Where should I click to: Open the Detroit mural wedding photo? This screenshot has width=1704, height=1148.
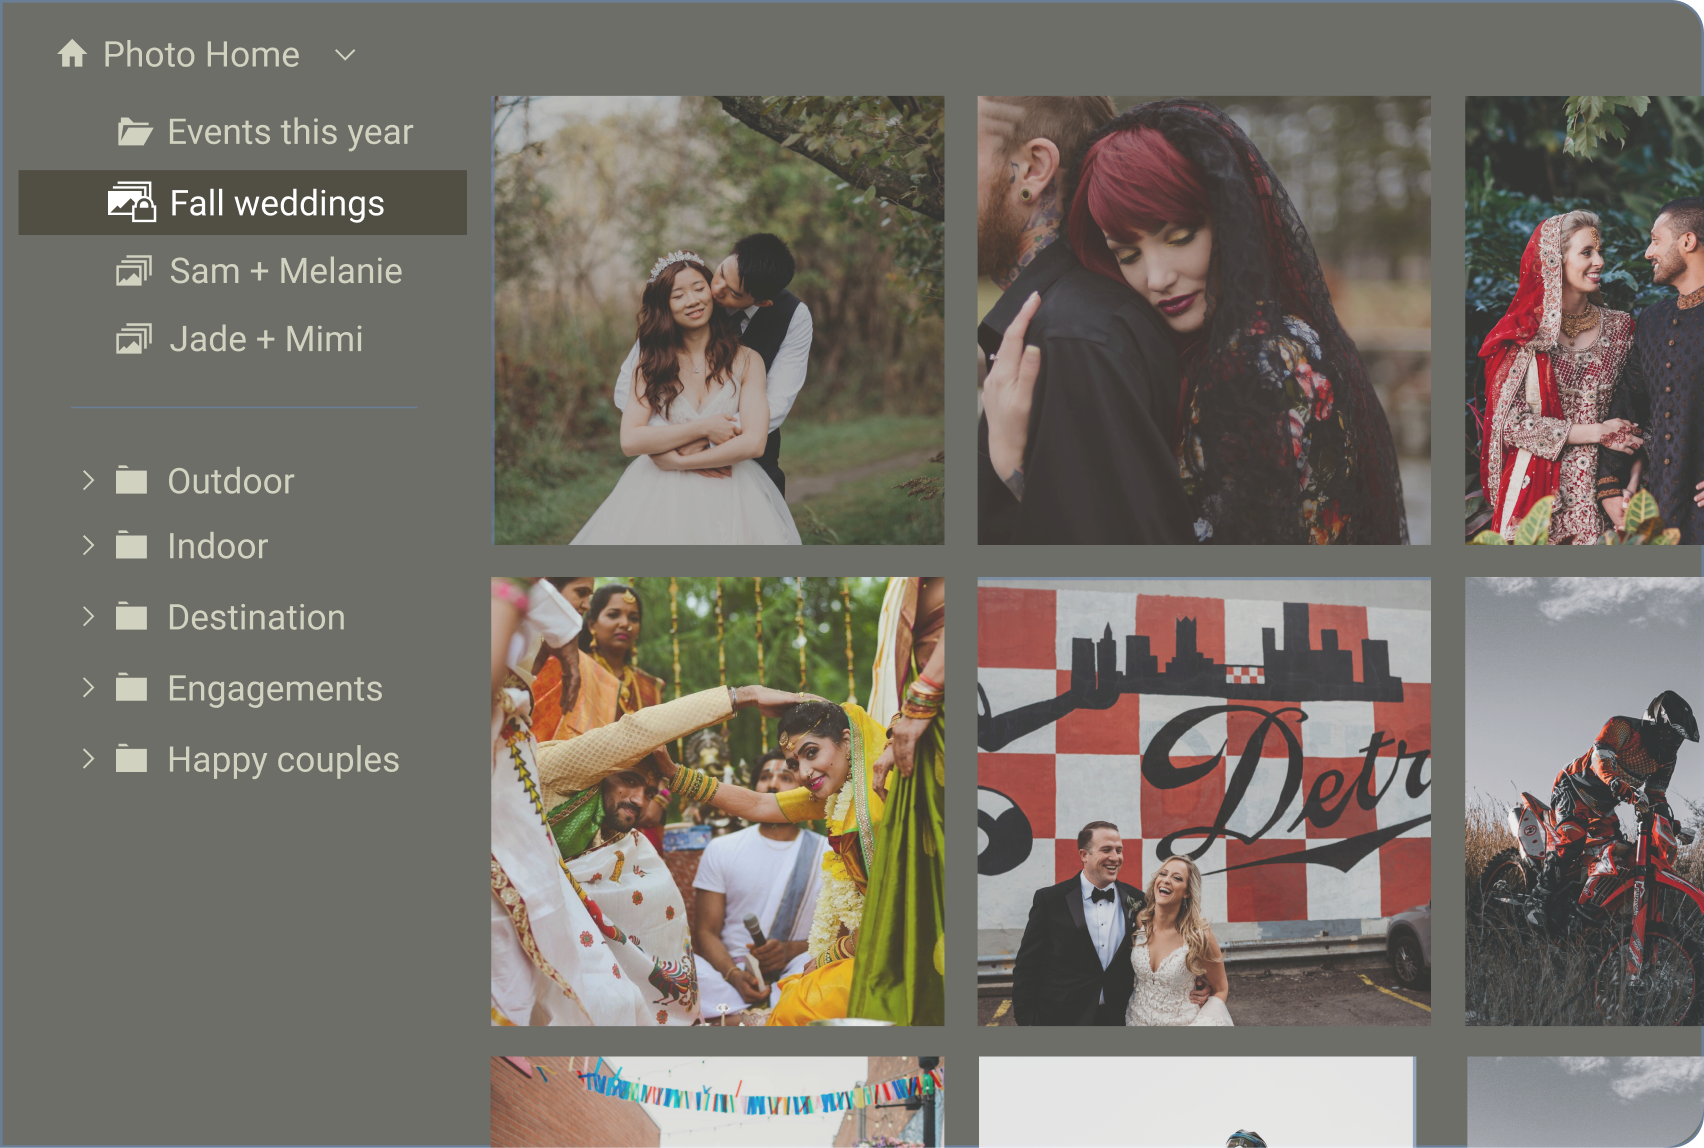pos(1203,801)
